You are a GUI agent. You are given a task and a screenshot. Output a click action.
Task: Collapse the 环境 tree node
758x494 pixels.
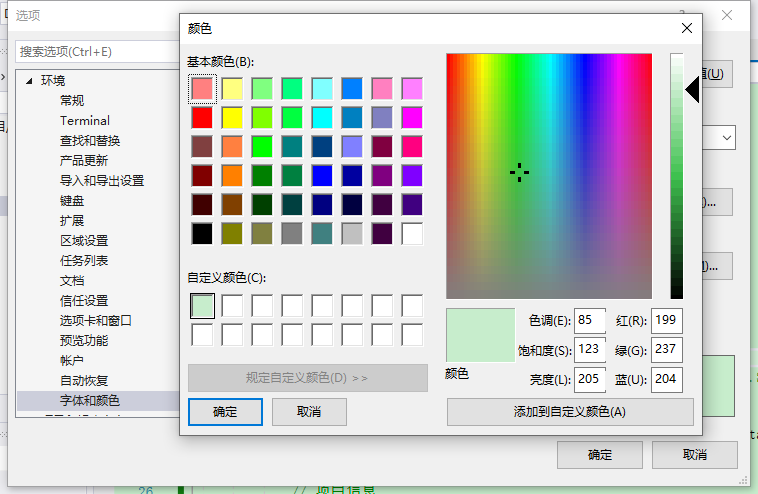pyautogui.click(x=29, y=81)
